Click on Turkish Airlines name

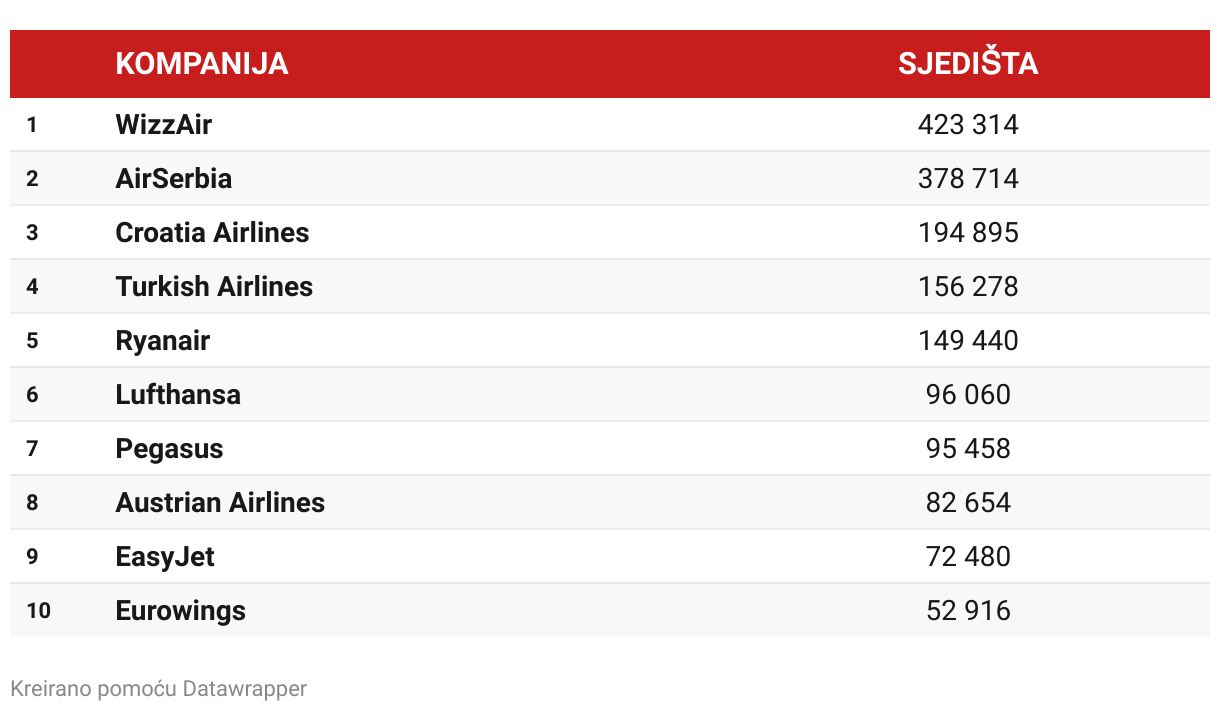214,287
